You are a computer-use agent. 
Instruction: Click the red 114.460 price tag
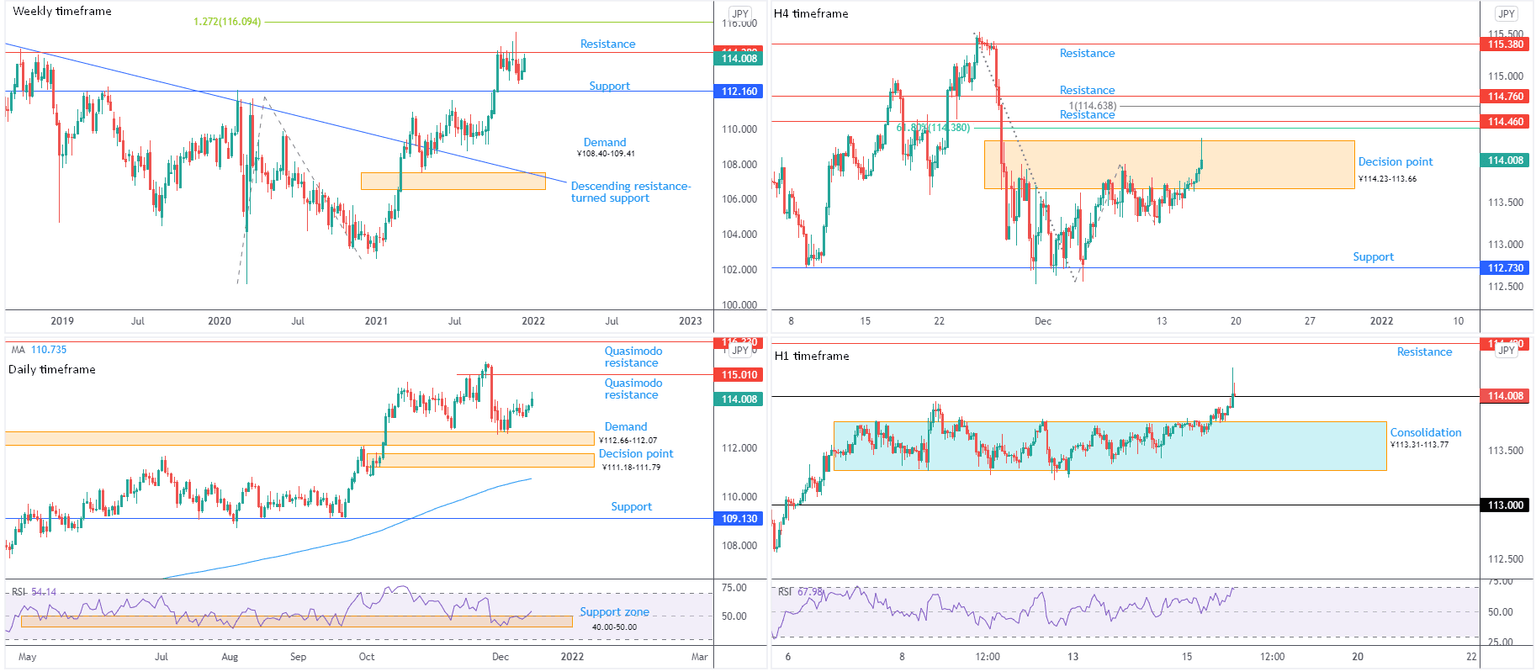[x=1506, y=121]
